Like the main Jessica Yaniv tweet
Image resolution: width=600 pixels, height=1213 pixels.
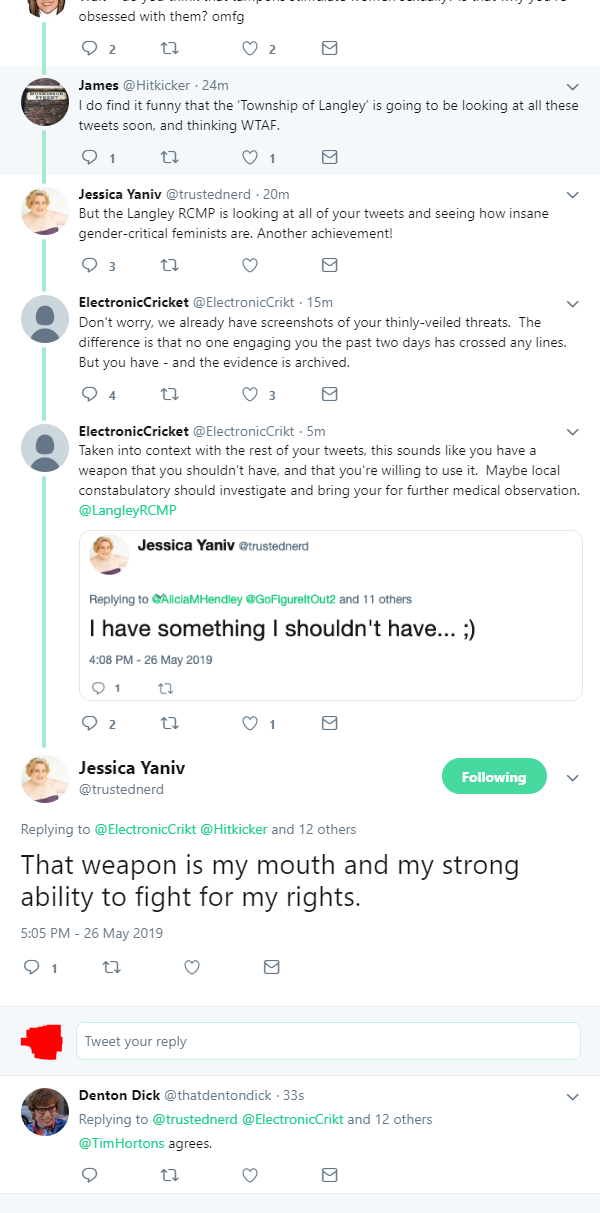pos(192,967)
